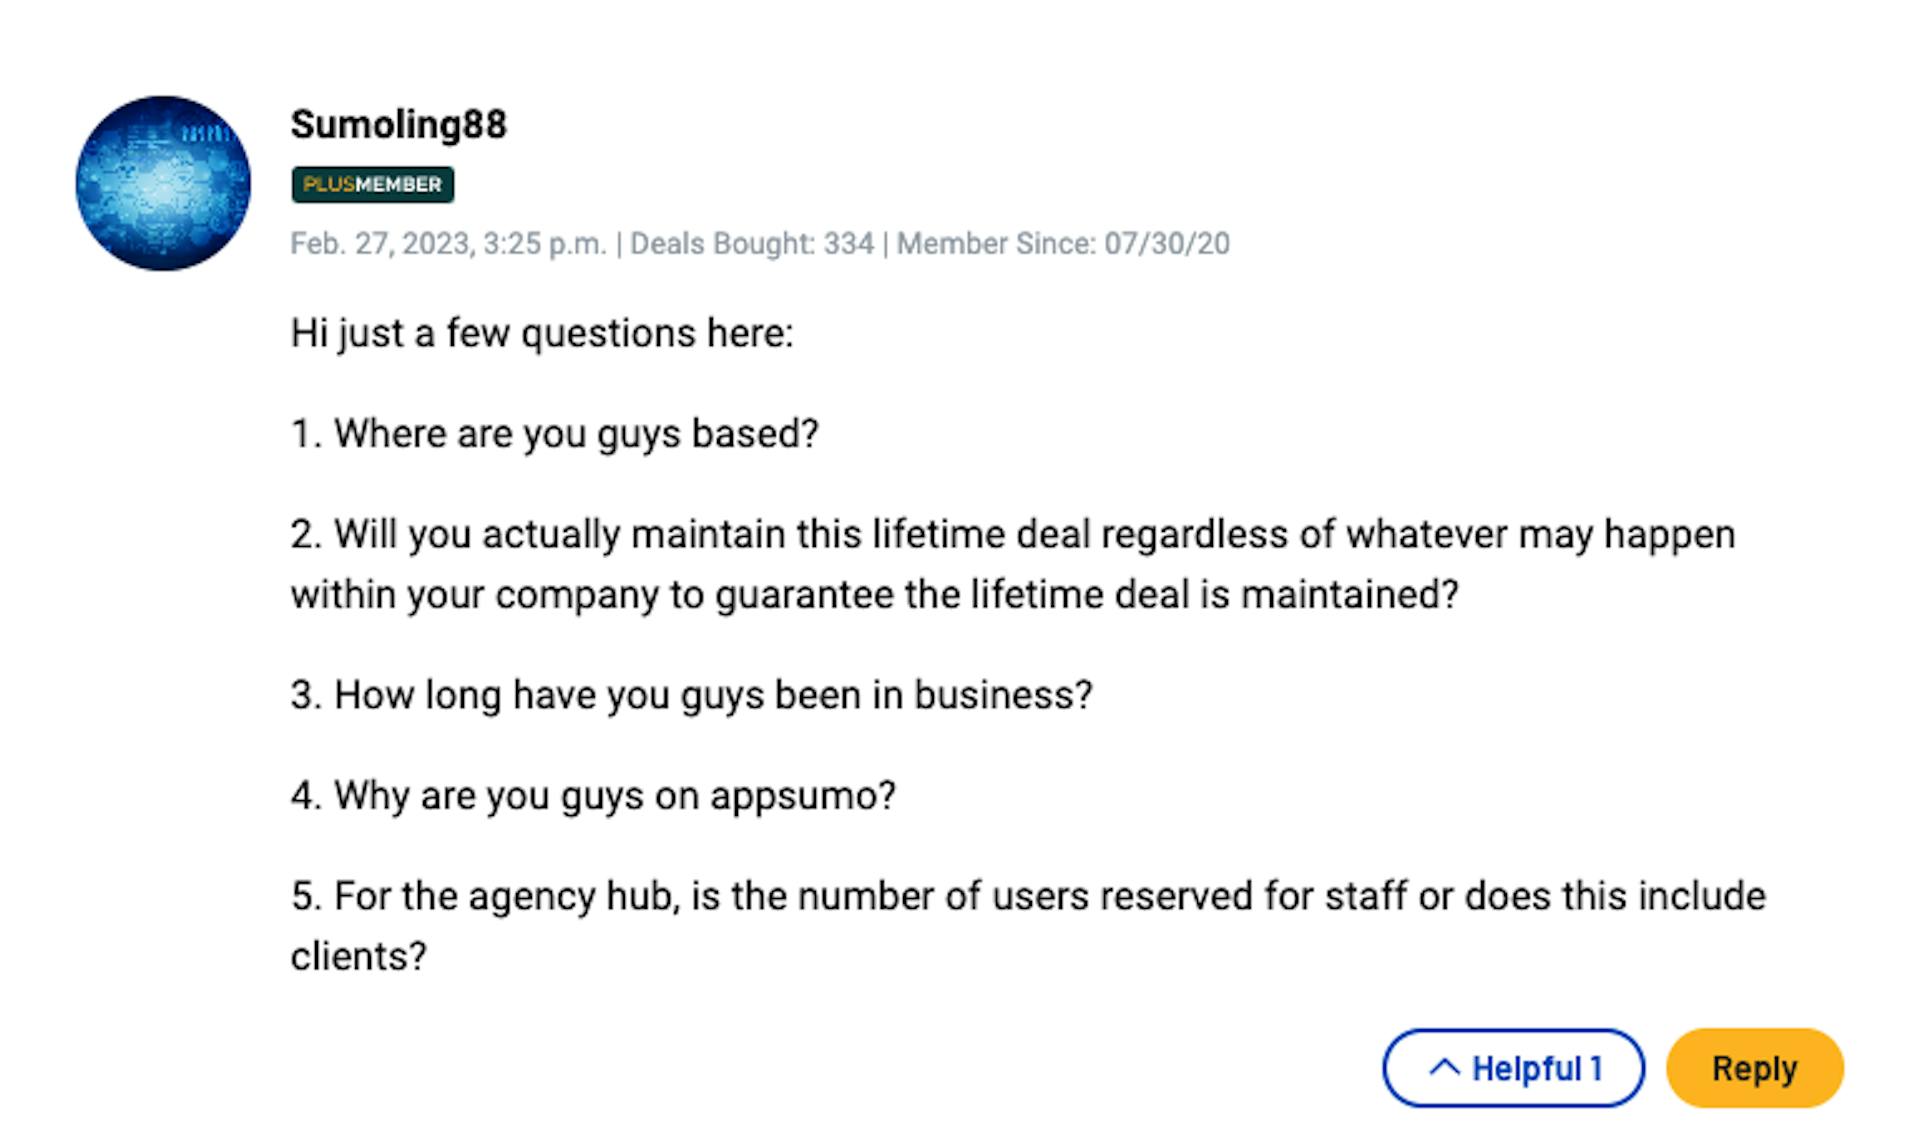Viewport: 1920px width, 1141px height.
Task: Open the Sumoling88 username link
Action: click(398, 125)
